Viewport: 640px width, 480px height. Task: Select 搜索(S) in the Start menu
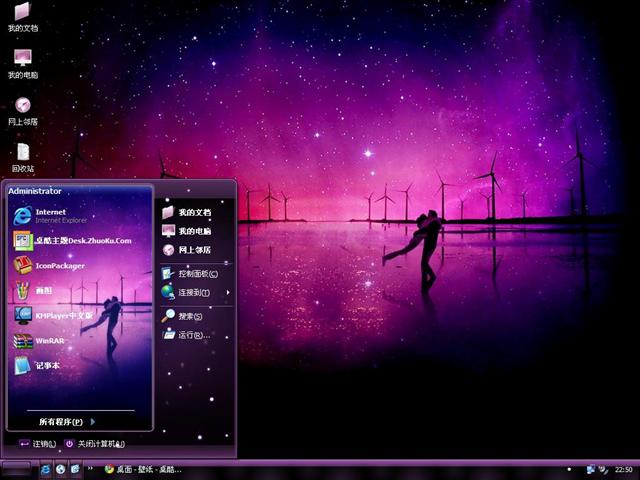pyautogui.click(x=189, y=316)
